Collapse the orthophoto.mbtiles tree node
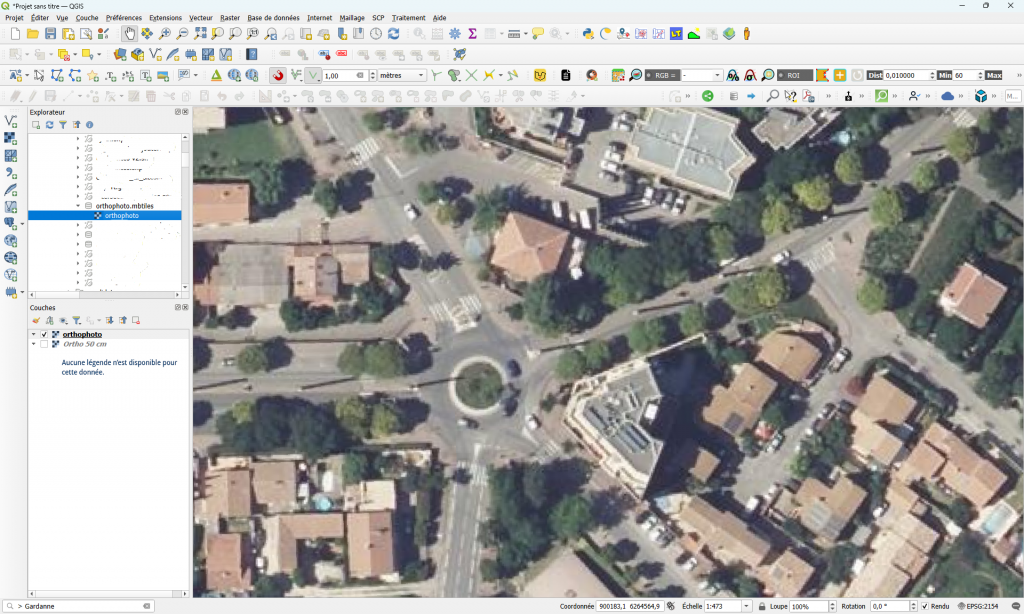This screenshot has width=1024, height=614. click(x=78, y=205)
